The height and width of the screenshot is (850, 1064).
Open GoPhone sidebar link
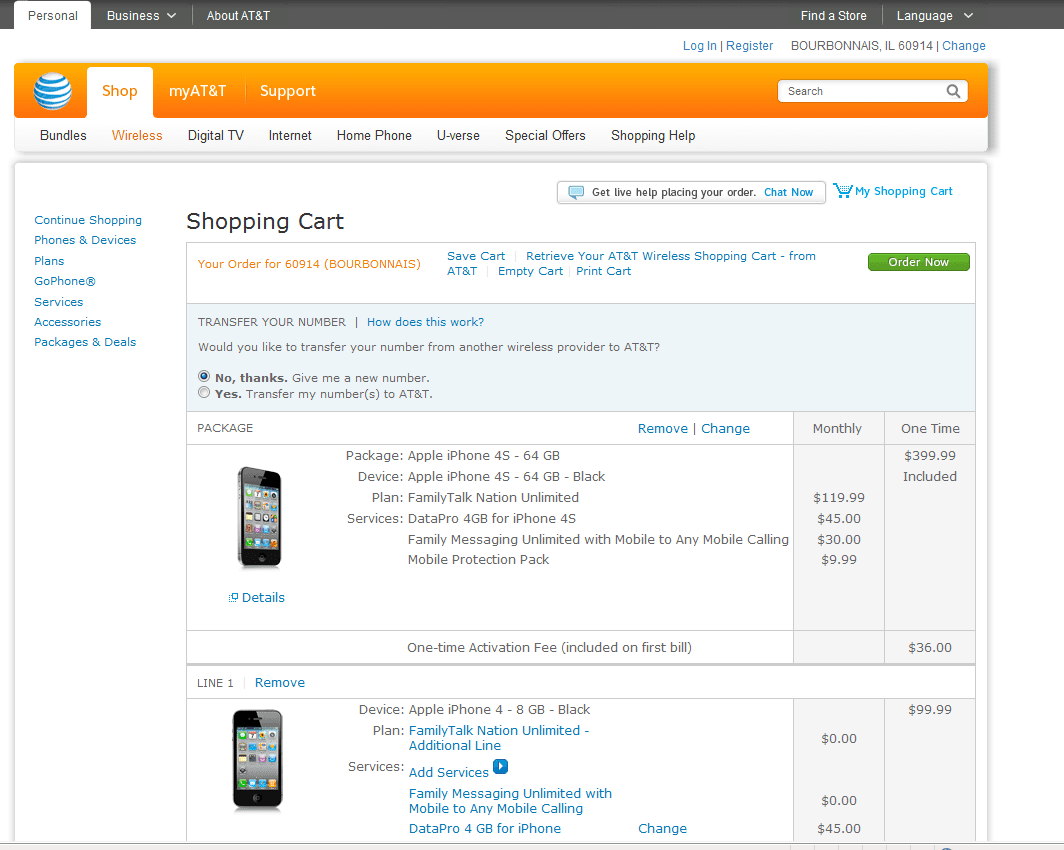[x=64, y=281]
